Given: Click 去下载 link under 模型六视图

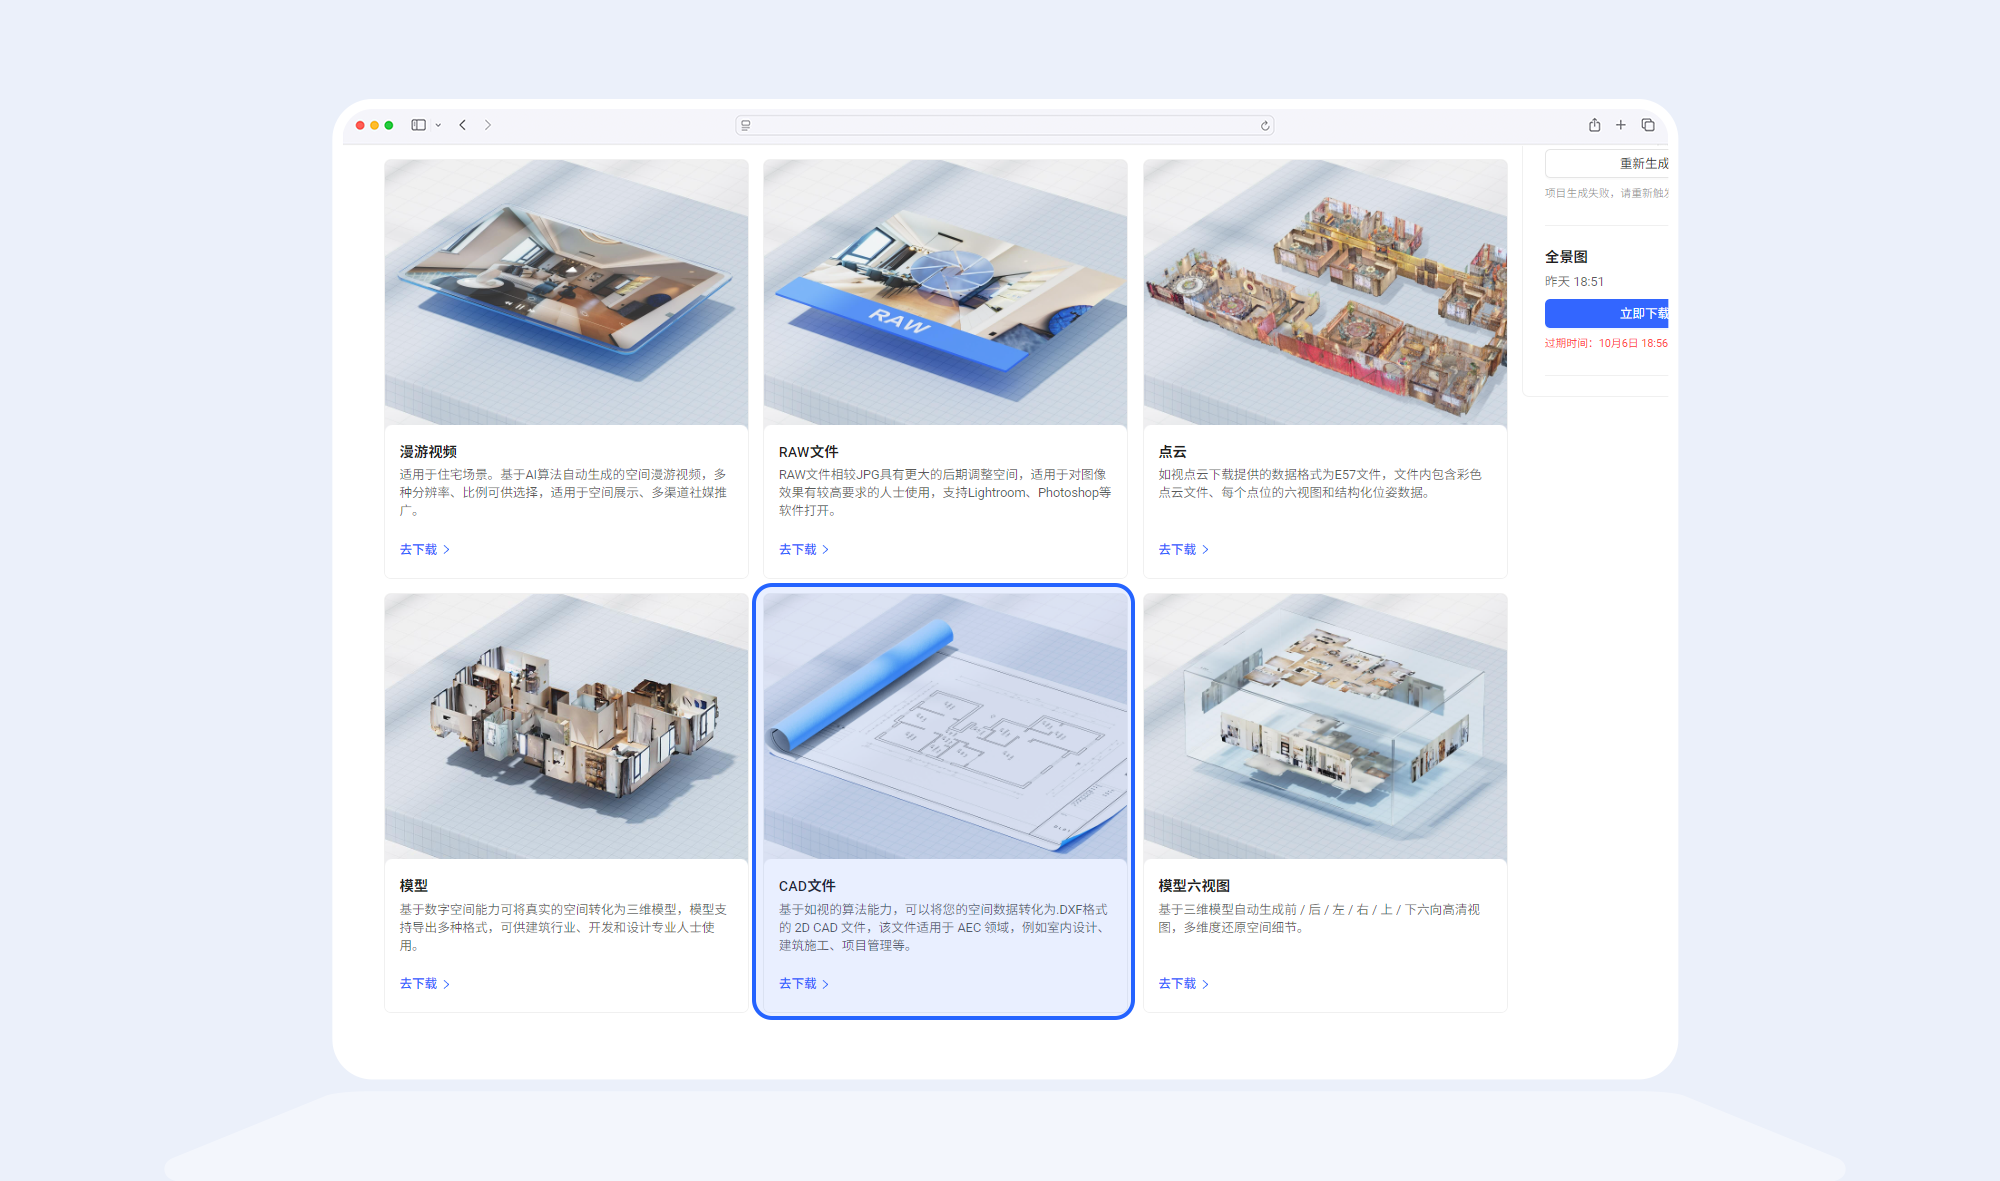Looking at the screenshot, I should click(x=1184, y=983).
